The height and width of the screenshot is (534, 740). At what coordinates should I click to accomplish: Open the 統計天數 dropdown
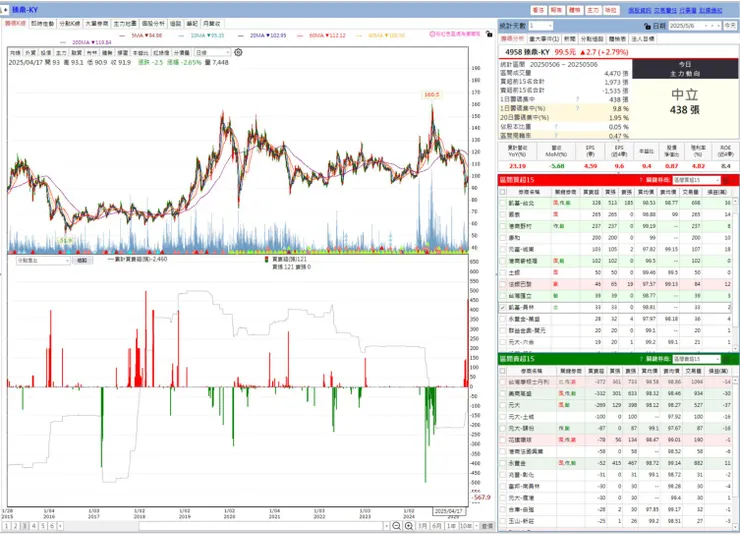coord(541,26)
